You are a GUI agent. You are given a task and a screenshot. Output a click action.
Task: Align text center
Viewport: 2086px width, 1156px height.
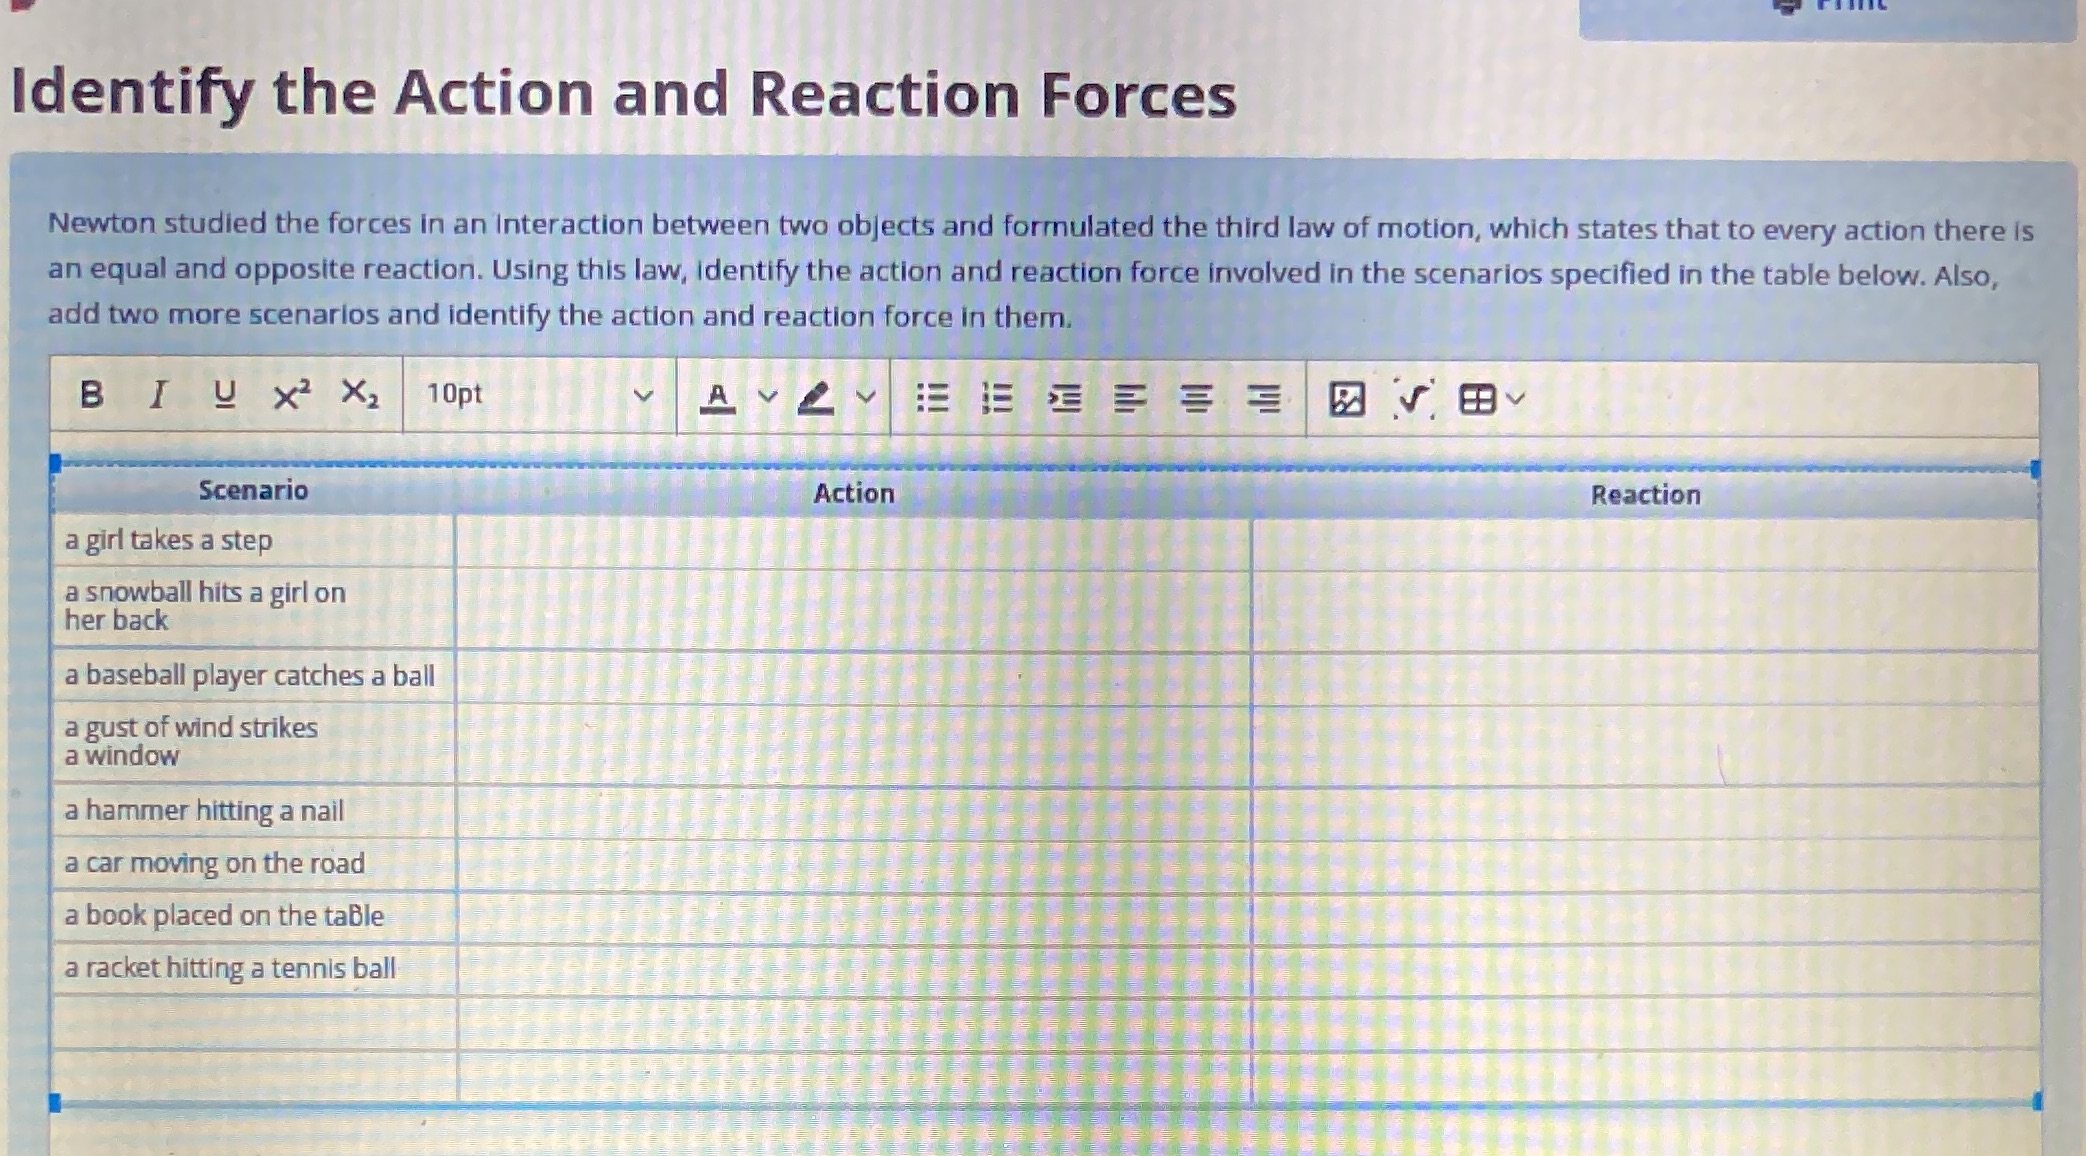(1196, 399)
